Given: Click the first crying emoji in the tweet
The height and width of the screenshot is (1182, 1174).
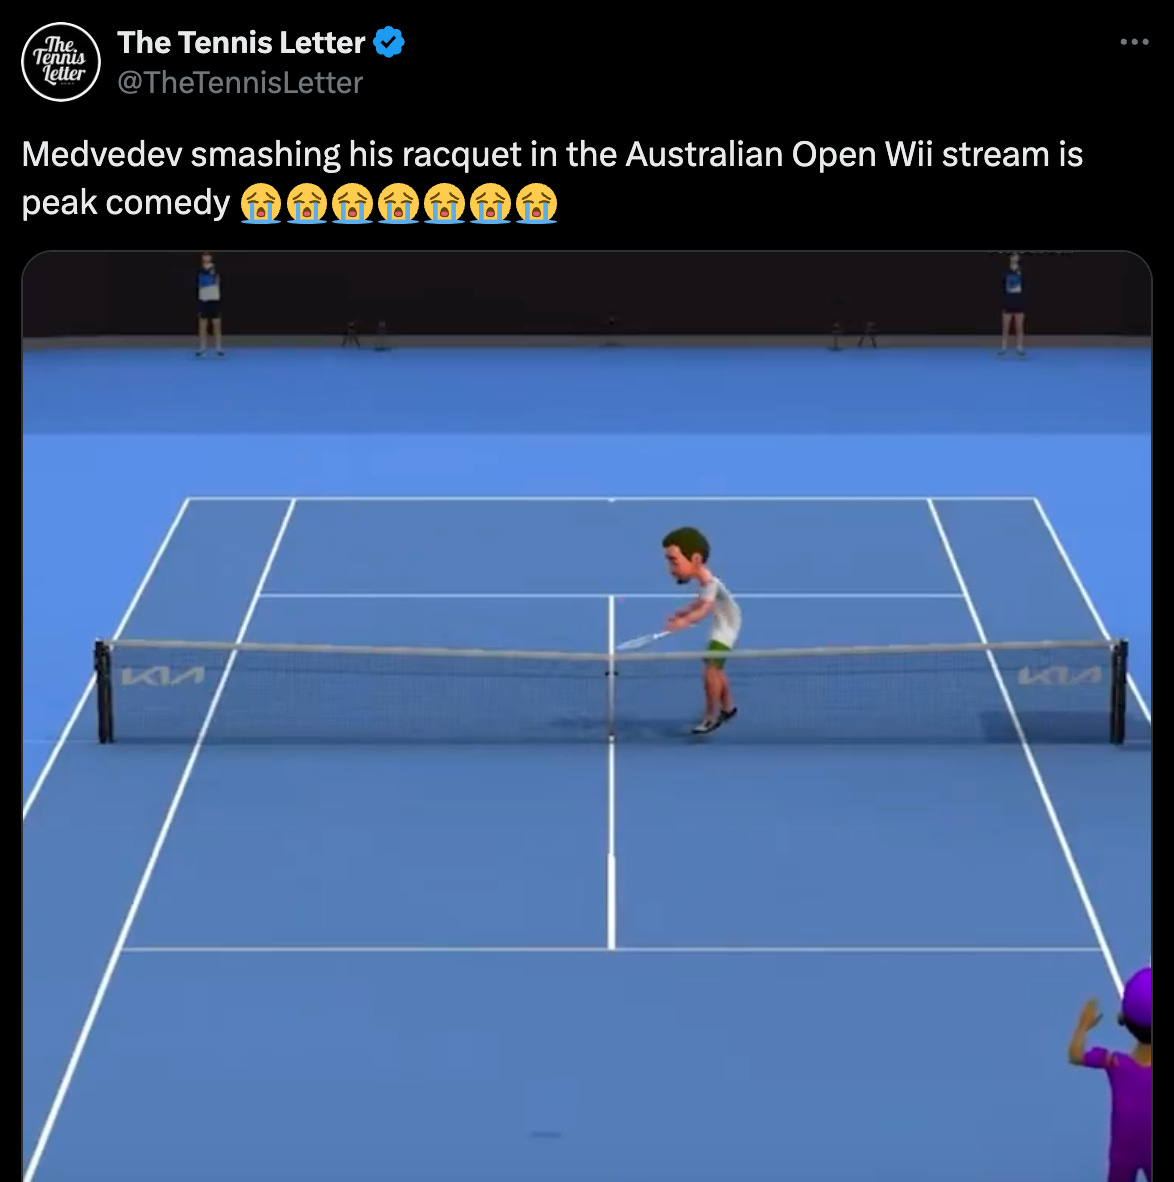Looking at the screenshot, I should [261, 203].
